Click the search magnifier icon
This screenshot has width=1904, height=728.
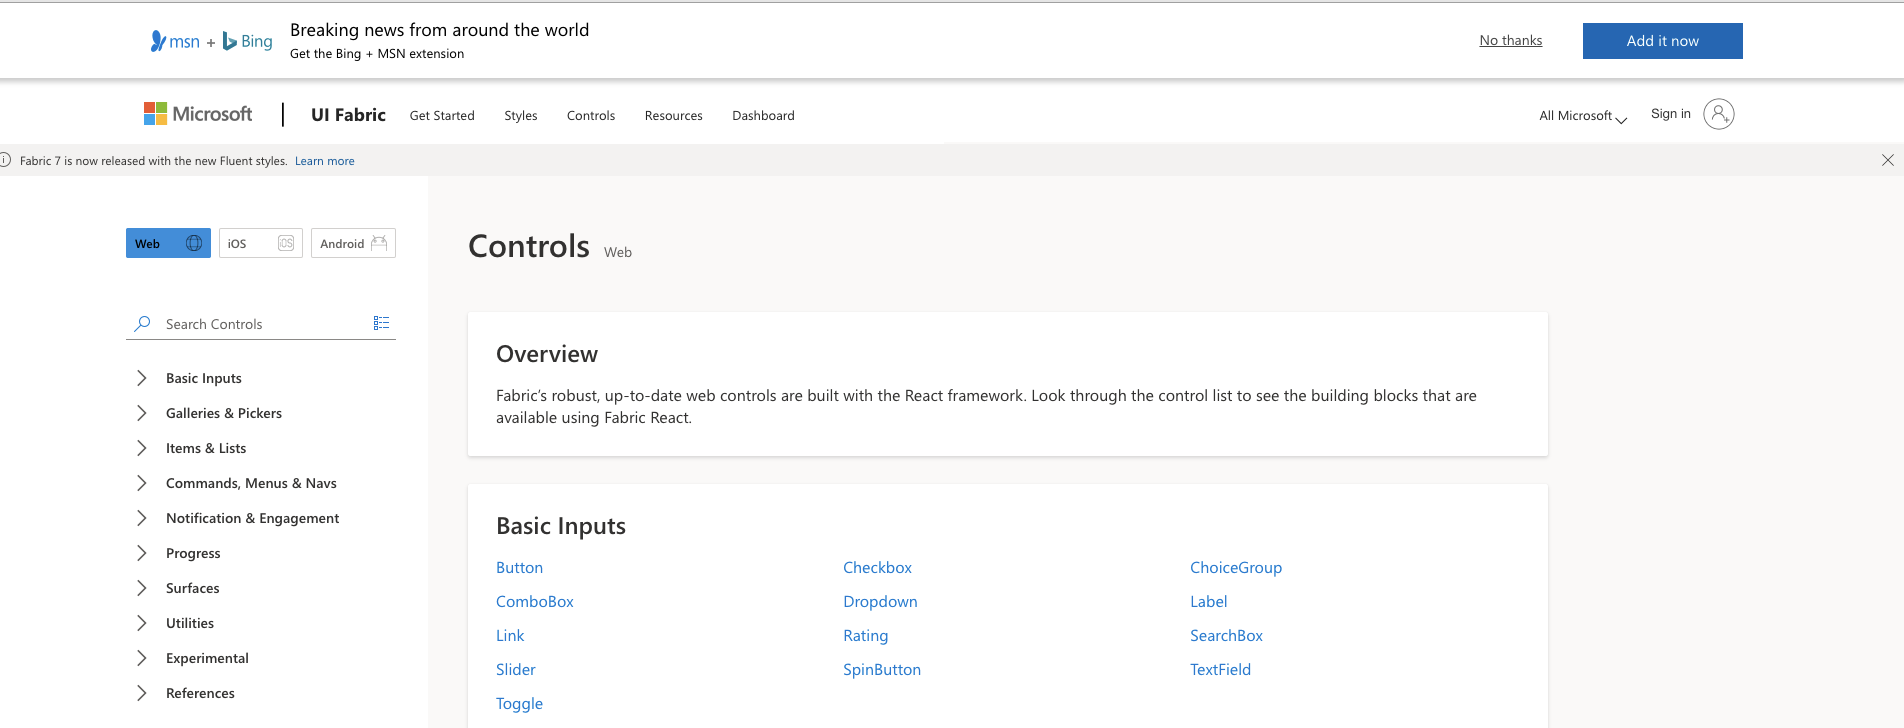(x=143, y=324)
